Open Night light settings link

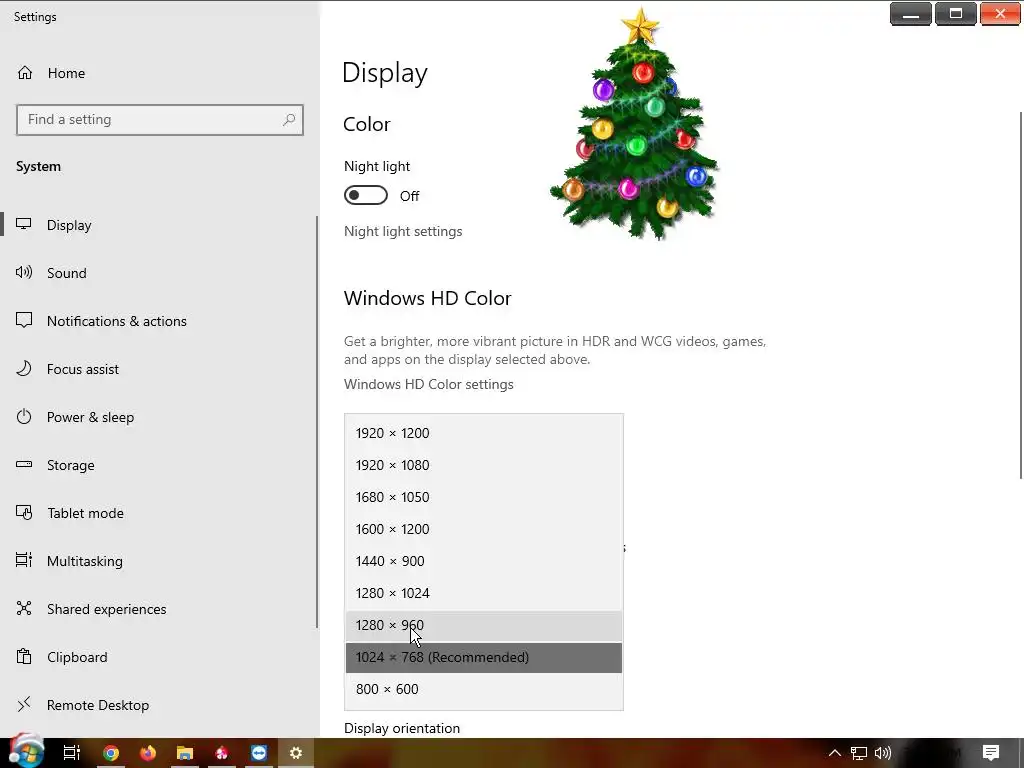click(403, 231)
